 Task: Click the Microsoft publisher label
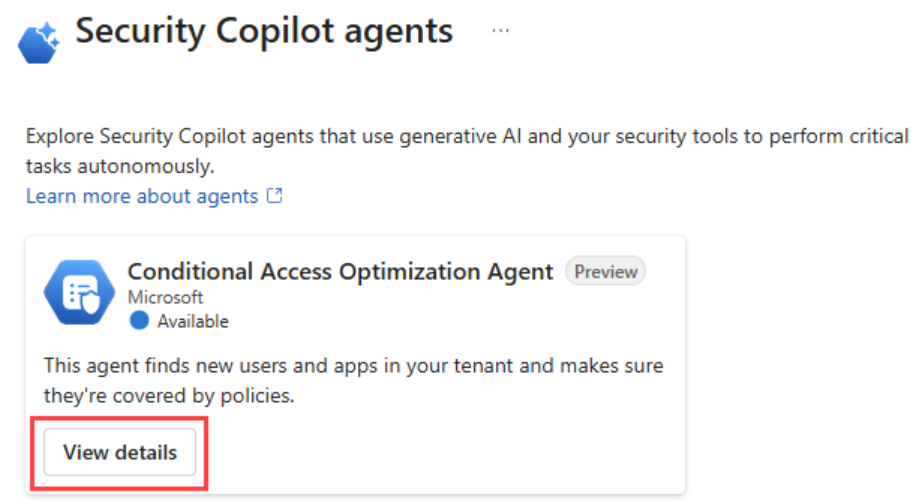(165, 297)
